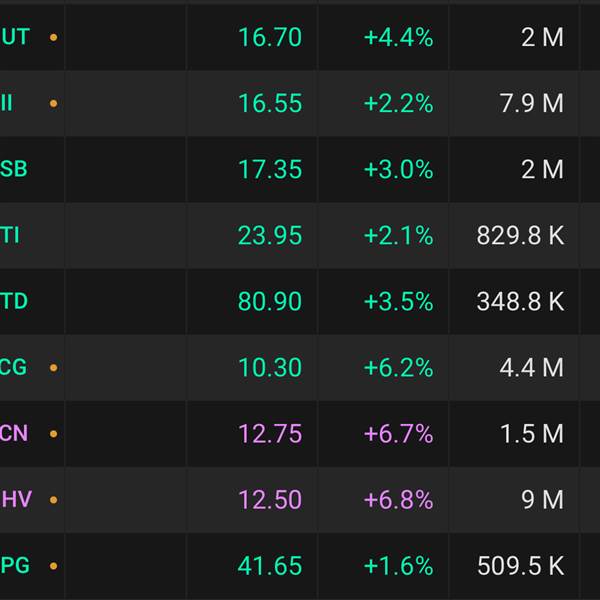The height and width of the screenshot is (600, 600).
Task: Click the +3.0% change value
Action: click(x=398, y=170)
